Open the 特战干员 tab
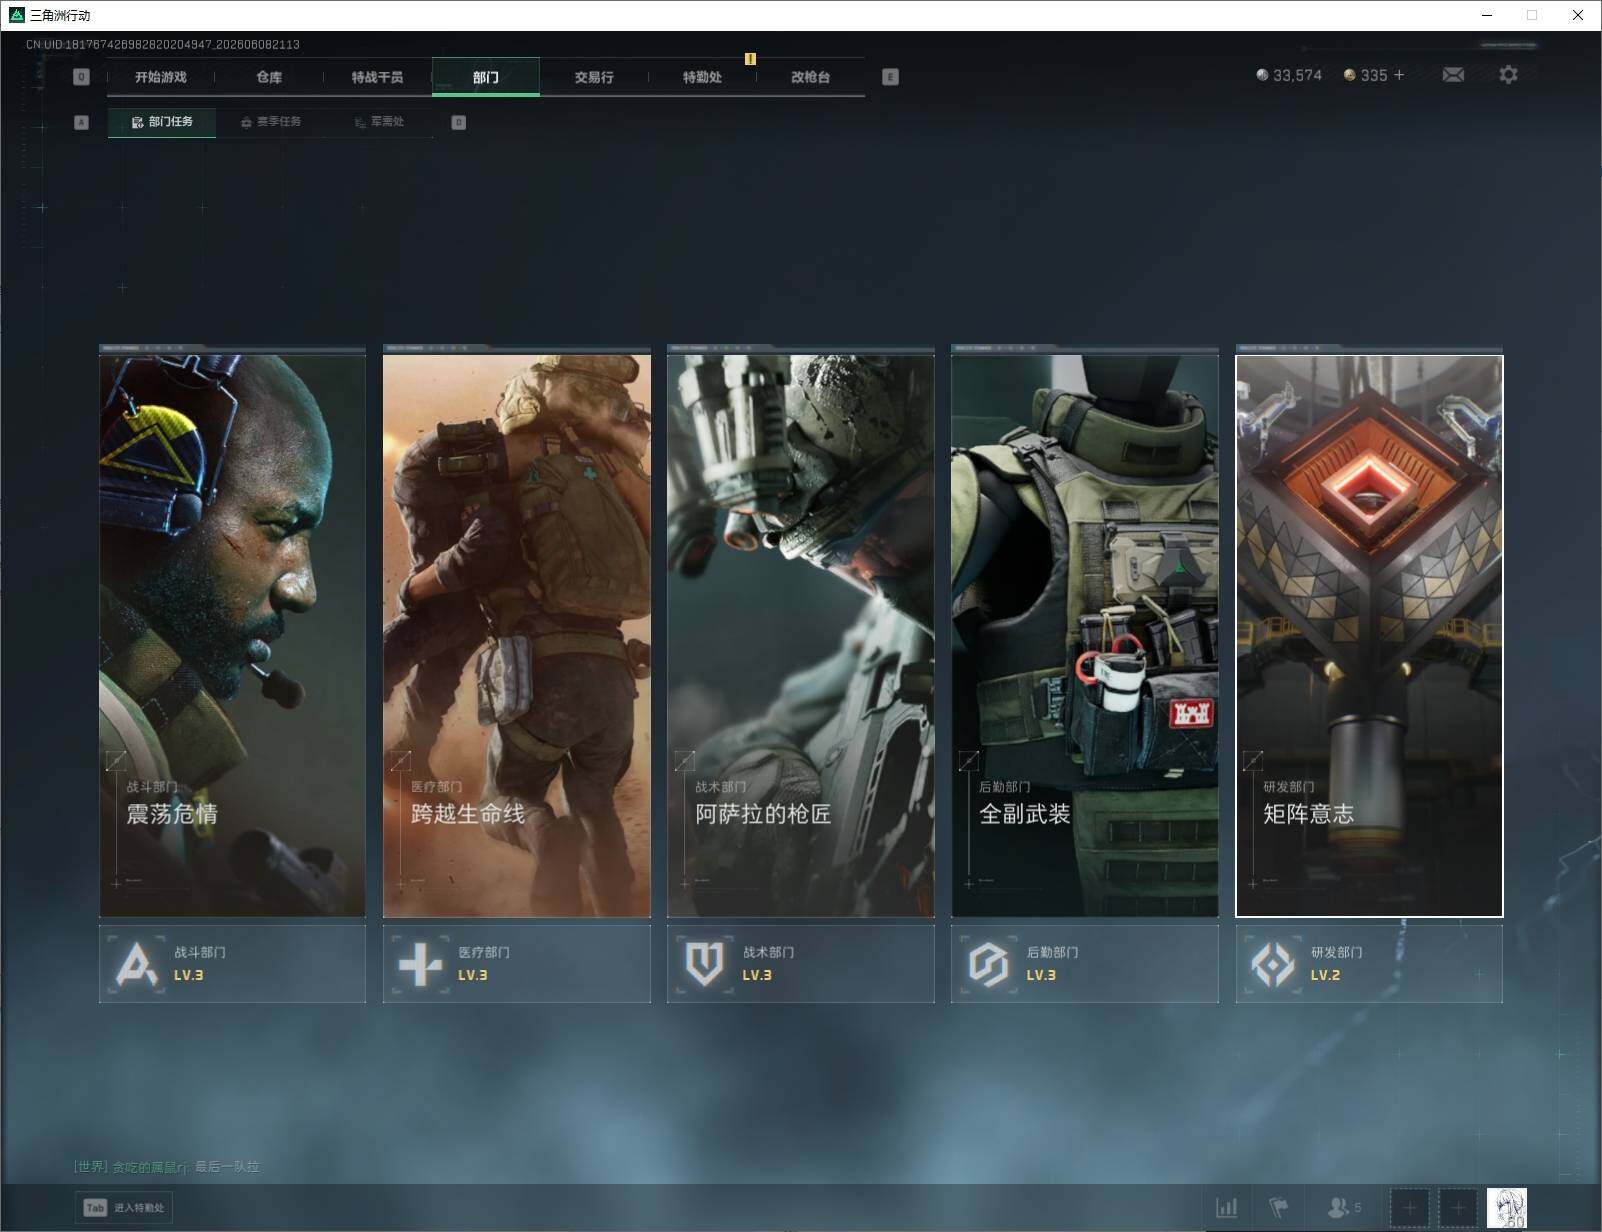Image resolution: width=1602 pixels, height=1232 pixels. 377,77
